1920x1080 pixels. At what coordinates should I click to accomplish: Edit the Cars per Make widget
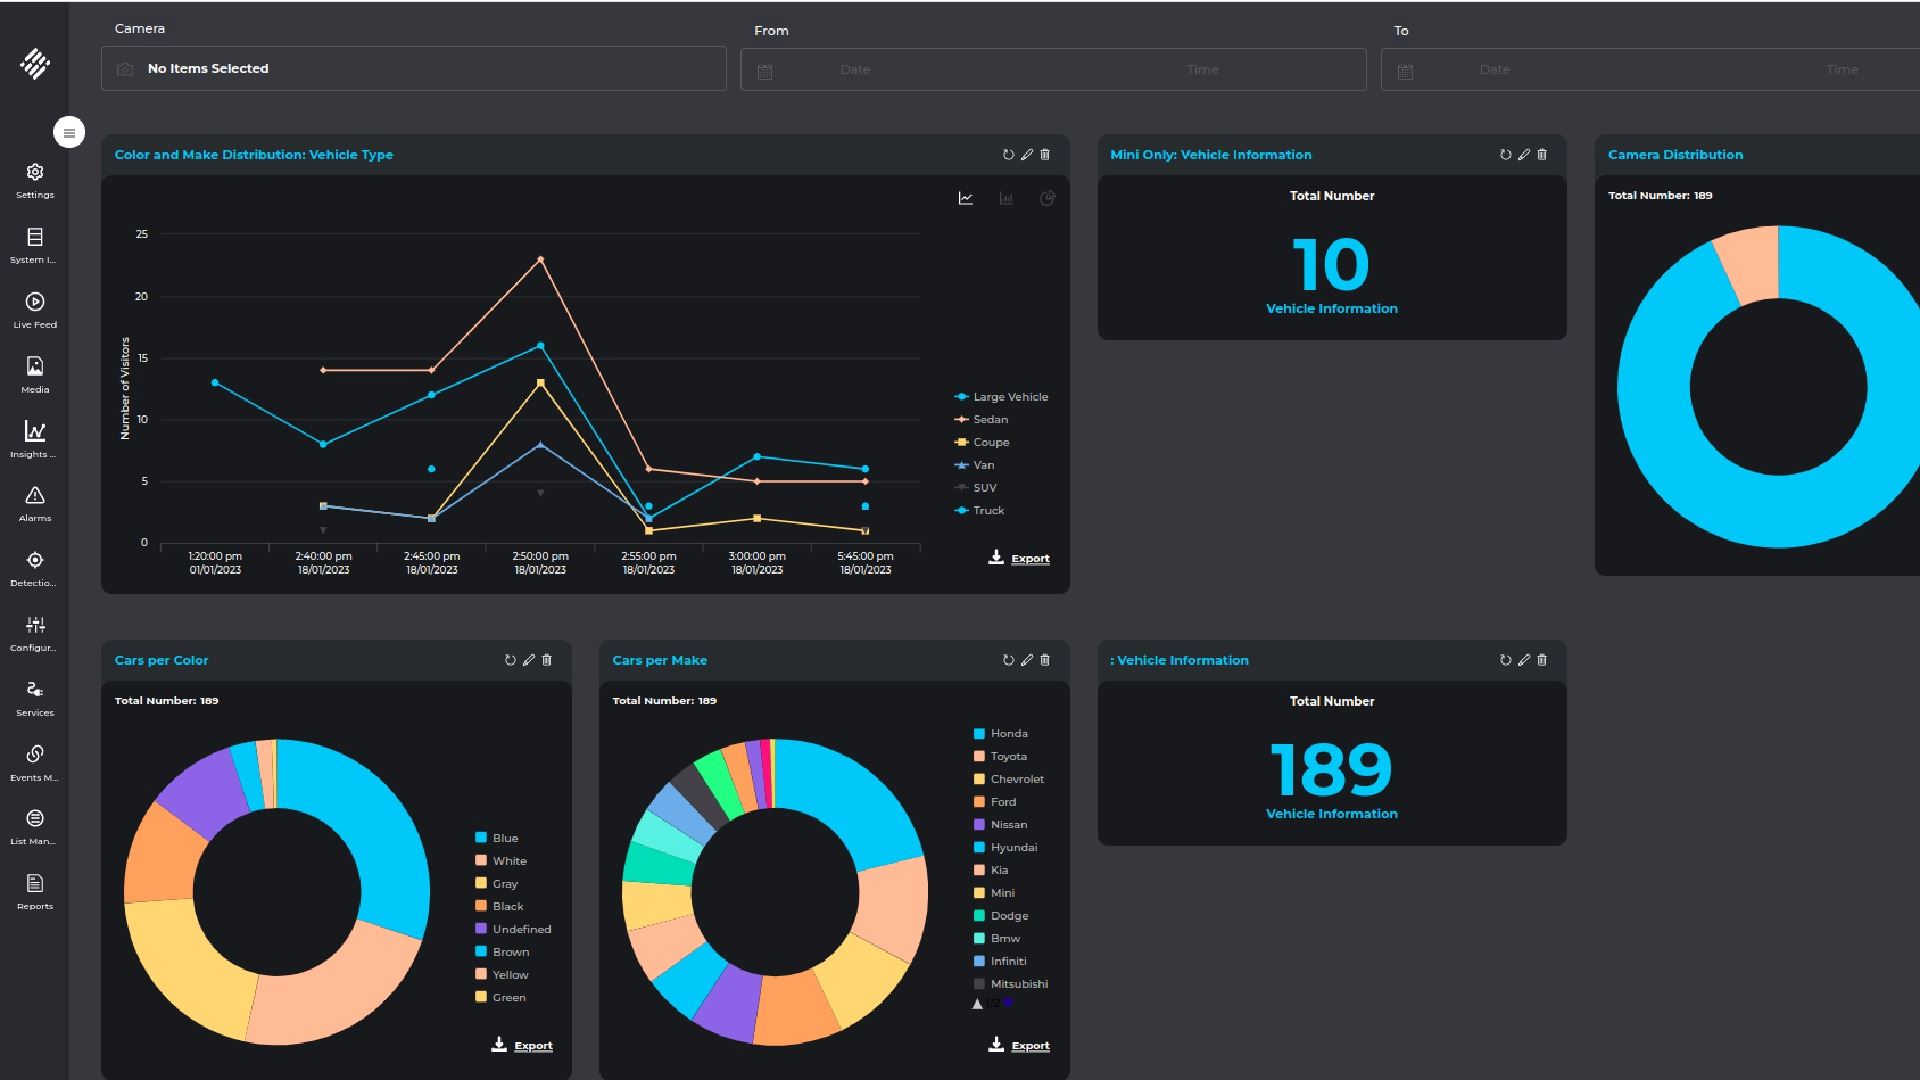(1027, 660)
